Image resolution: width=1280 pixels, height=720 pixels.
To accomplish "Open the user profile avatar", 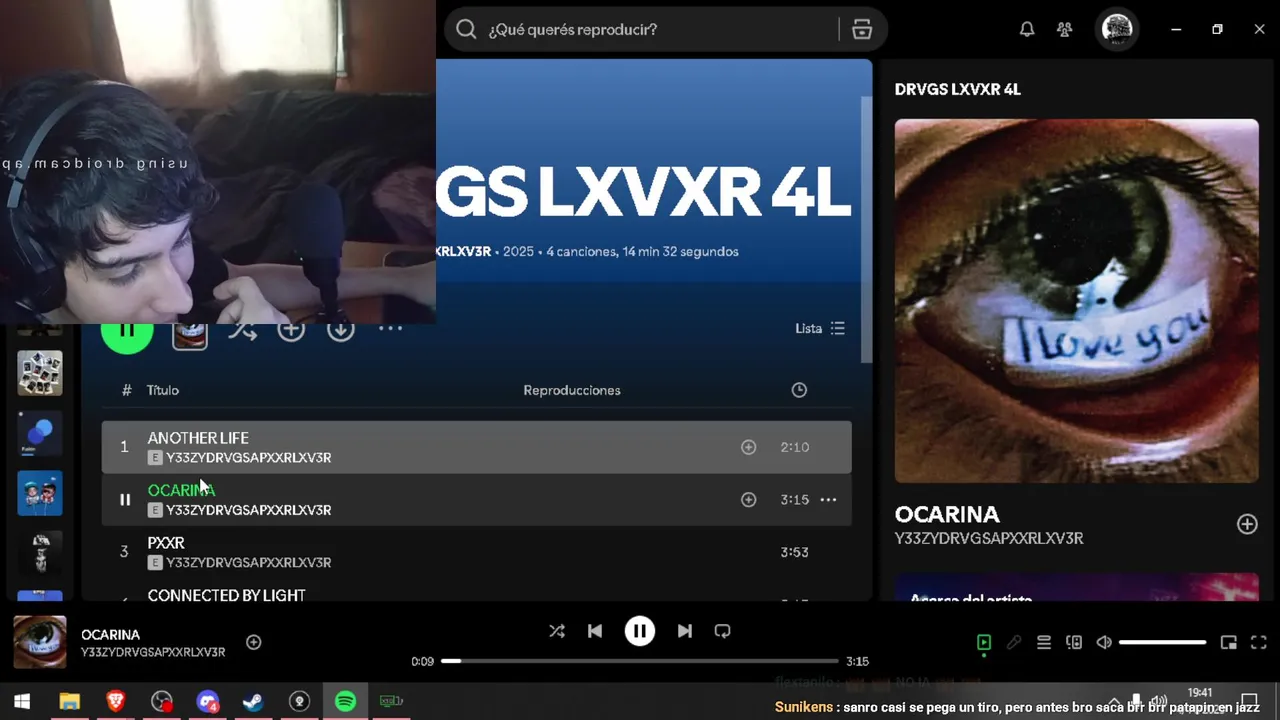I will [x=1117, y=29].
